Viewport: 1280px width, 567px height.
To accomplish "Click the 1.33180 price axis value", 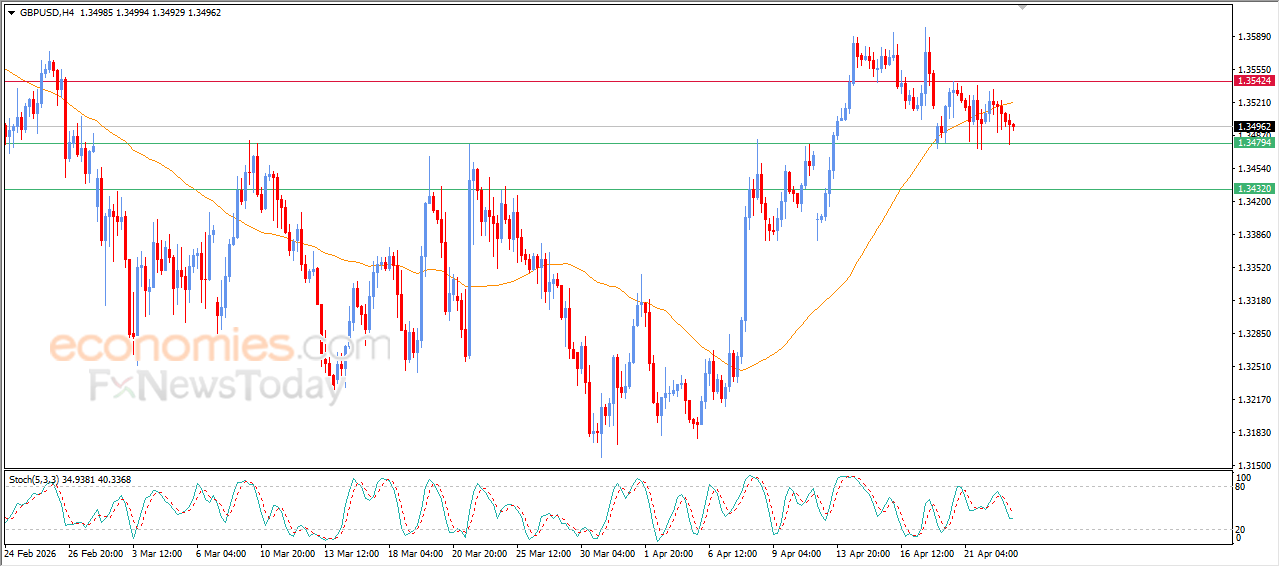I will [1254, 301].
